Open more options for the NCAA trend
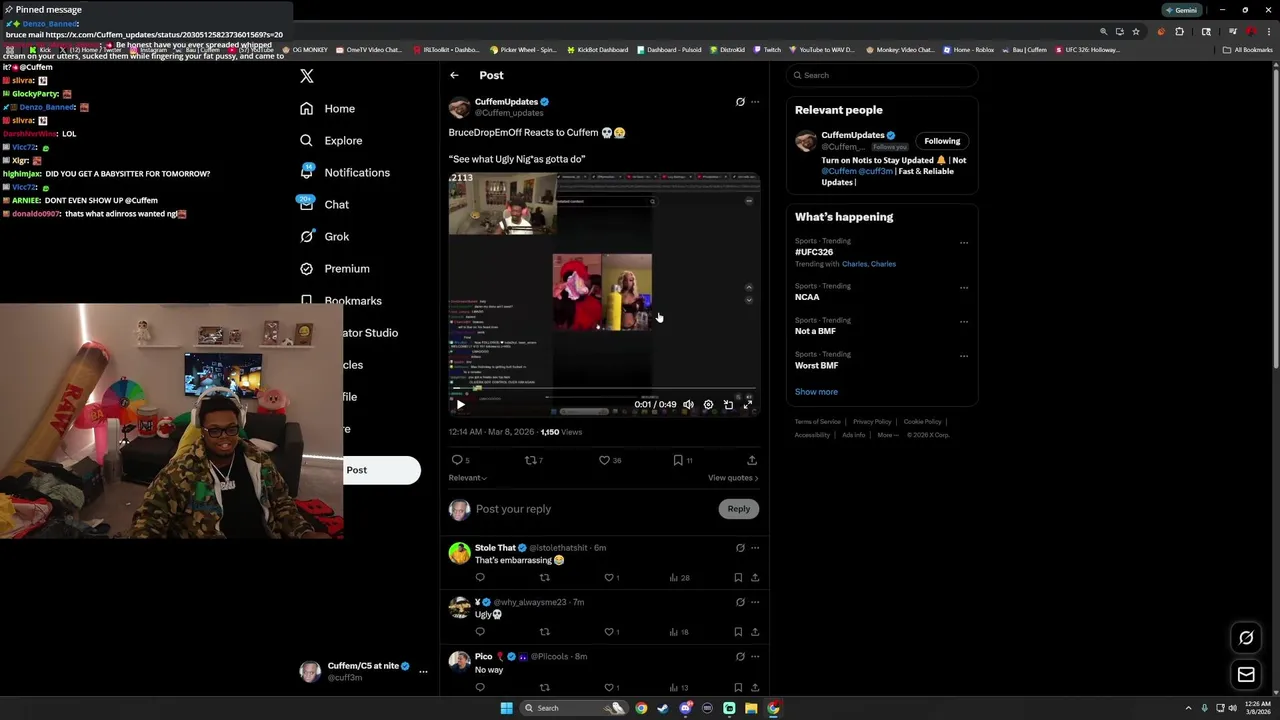This screenshot has height=720, width=1280. [964, 288]
